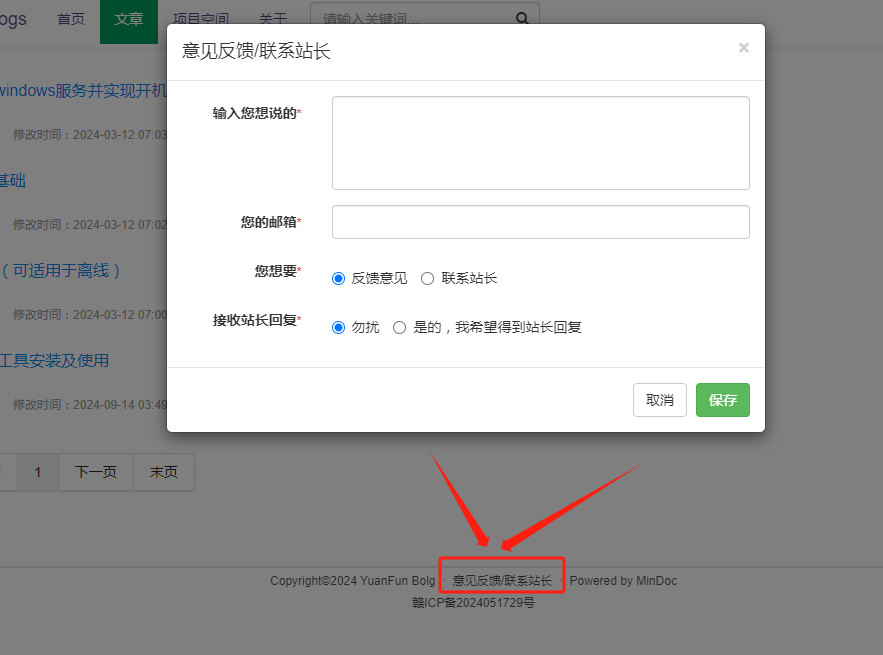The width and height of the screenshot is (883, 655).
Task: Open the 文章 navigation tab
Action: (x=129, y=19)
